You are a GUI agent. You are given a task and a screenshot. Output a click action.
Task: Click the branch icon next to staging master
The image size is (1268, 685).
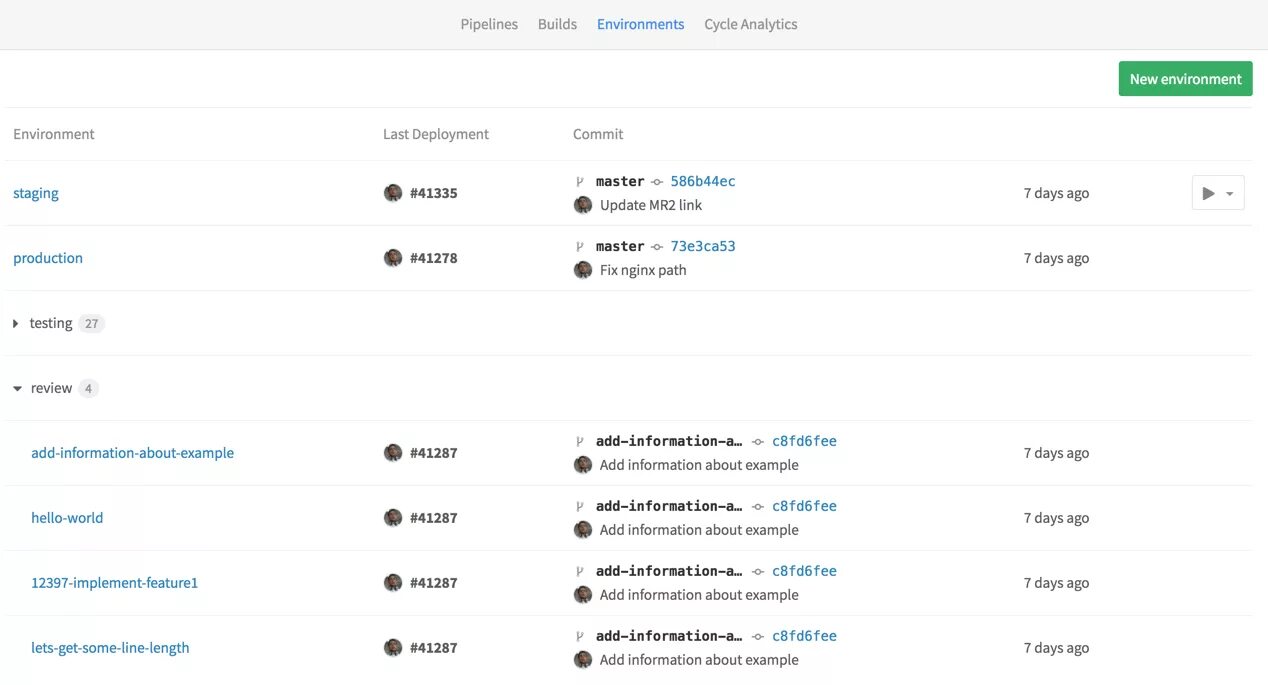[579, 181]
